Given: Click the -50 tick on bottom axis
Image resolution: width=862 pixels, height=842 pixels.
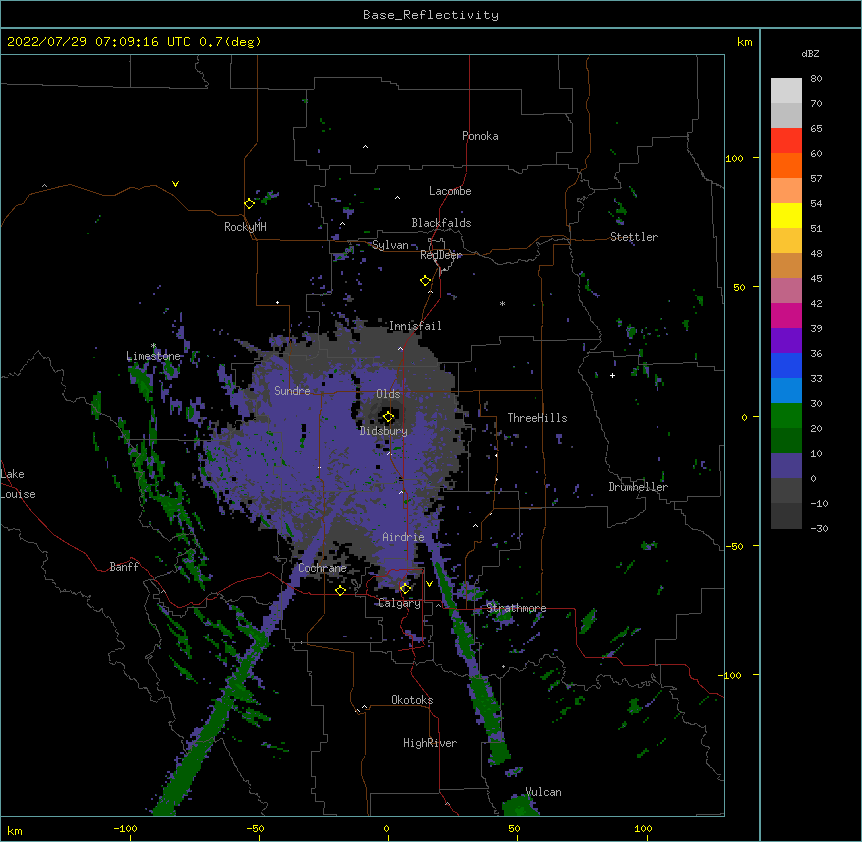Looking at the screenshot, I should pos(255,828).
